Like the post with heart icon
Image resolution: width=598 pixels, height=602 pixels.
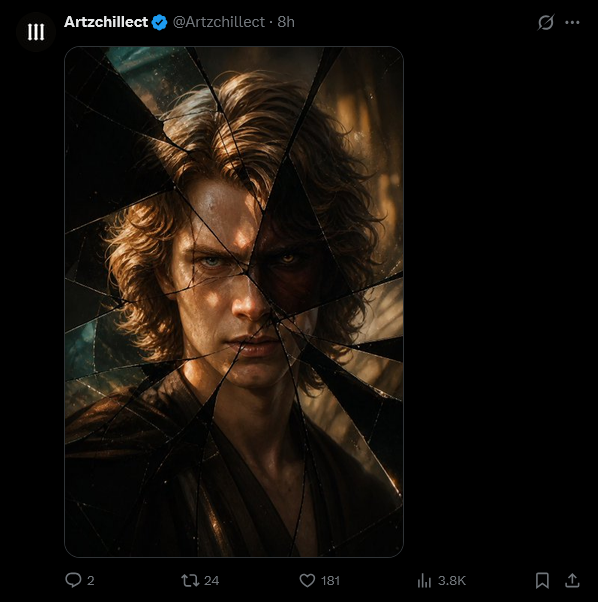pyautogui.click(x=307, y=580)
